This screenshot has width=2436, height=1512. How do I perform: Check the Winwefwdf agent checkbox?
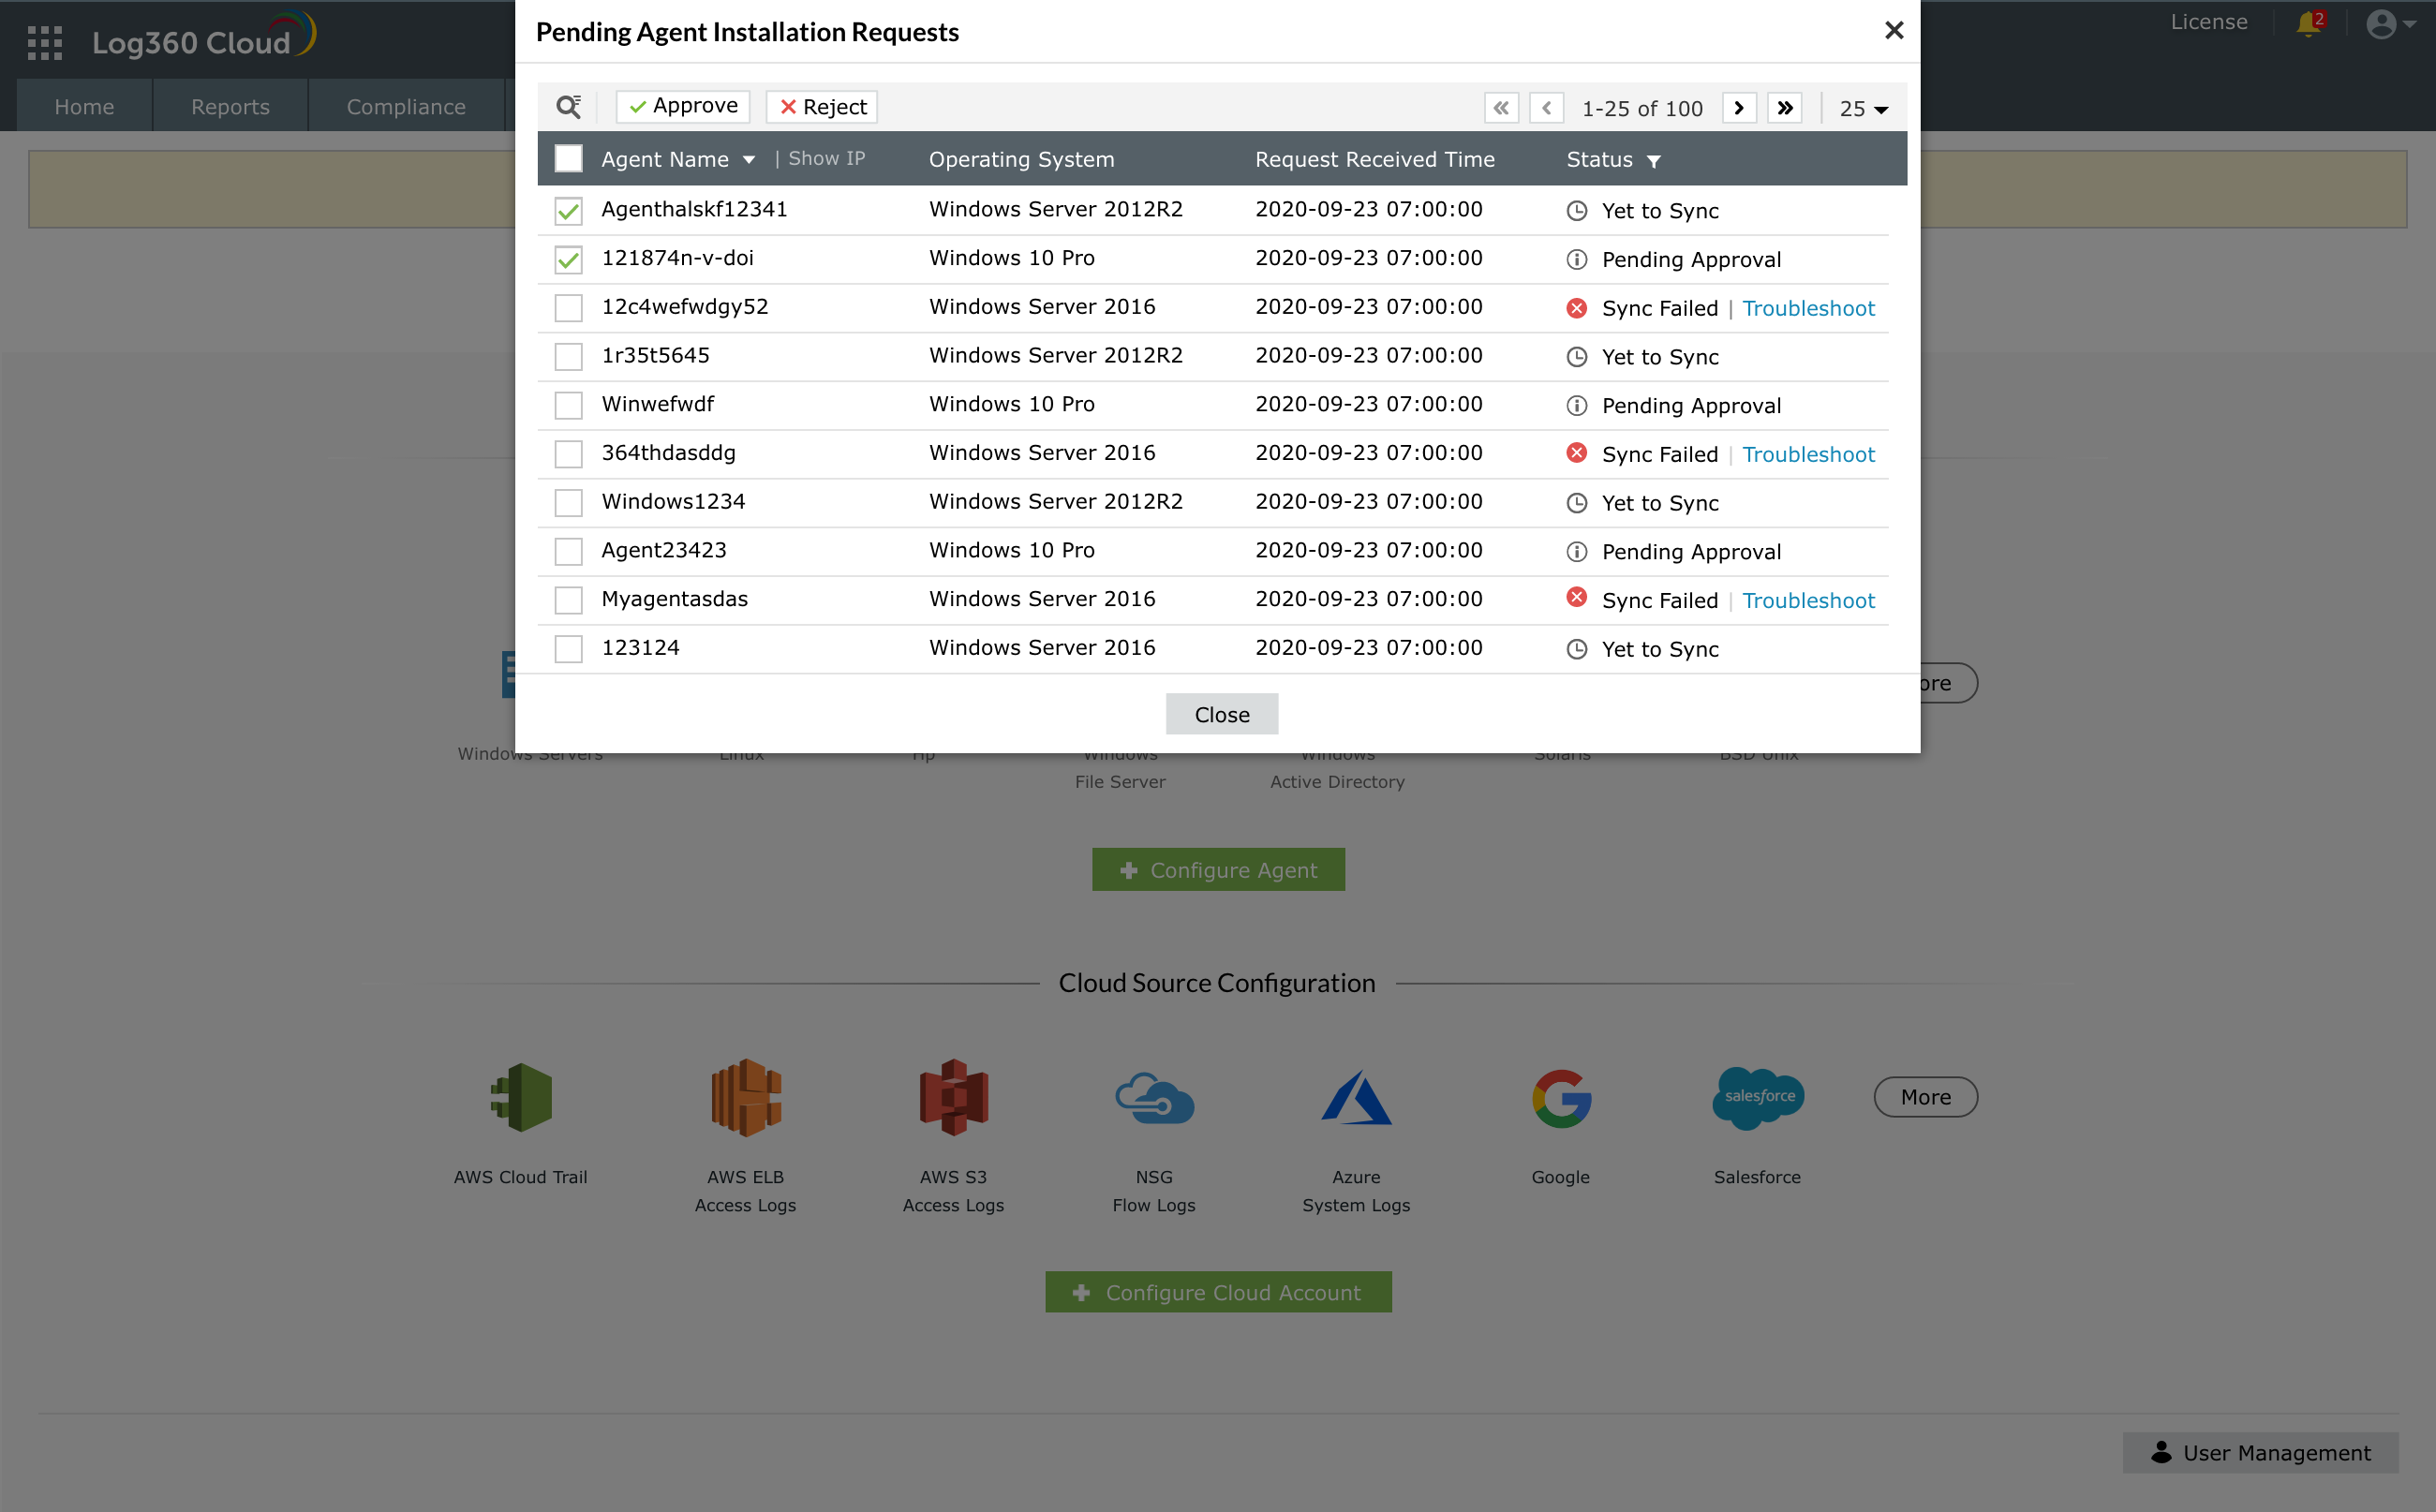(x=568, y=405)
